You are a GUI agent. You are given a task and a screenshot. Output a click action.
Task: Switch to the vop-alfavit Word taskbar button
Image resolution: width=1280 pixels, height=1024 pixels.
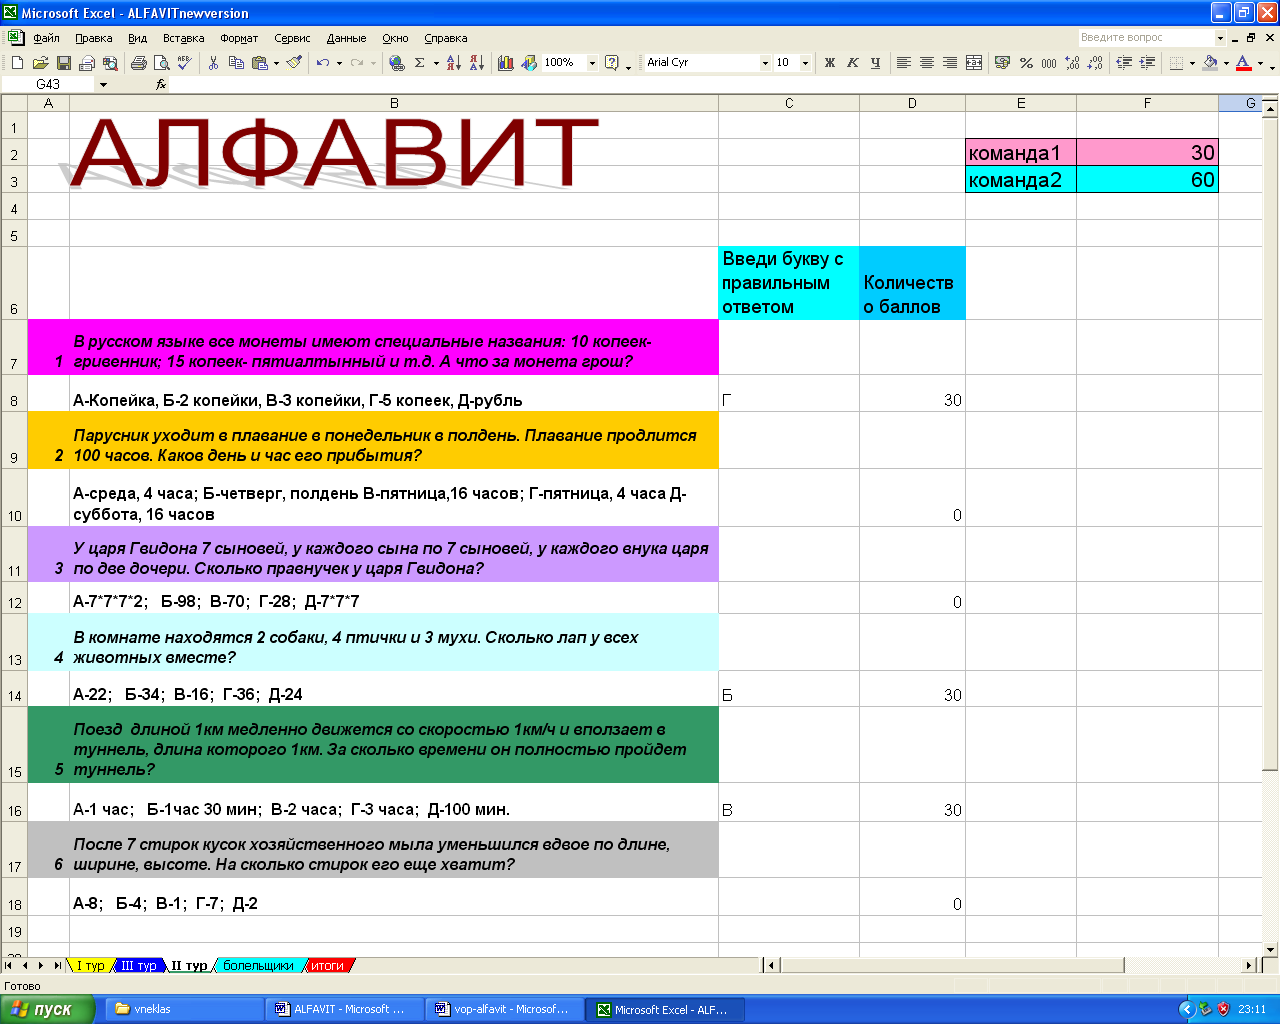tap(502, 1009)
